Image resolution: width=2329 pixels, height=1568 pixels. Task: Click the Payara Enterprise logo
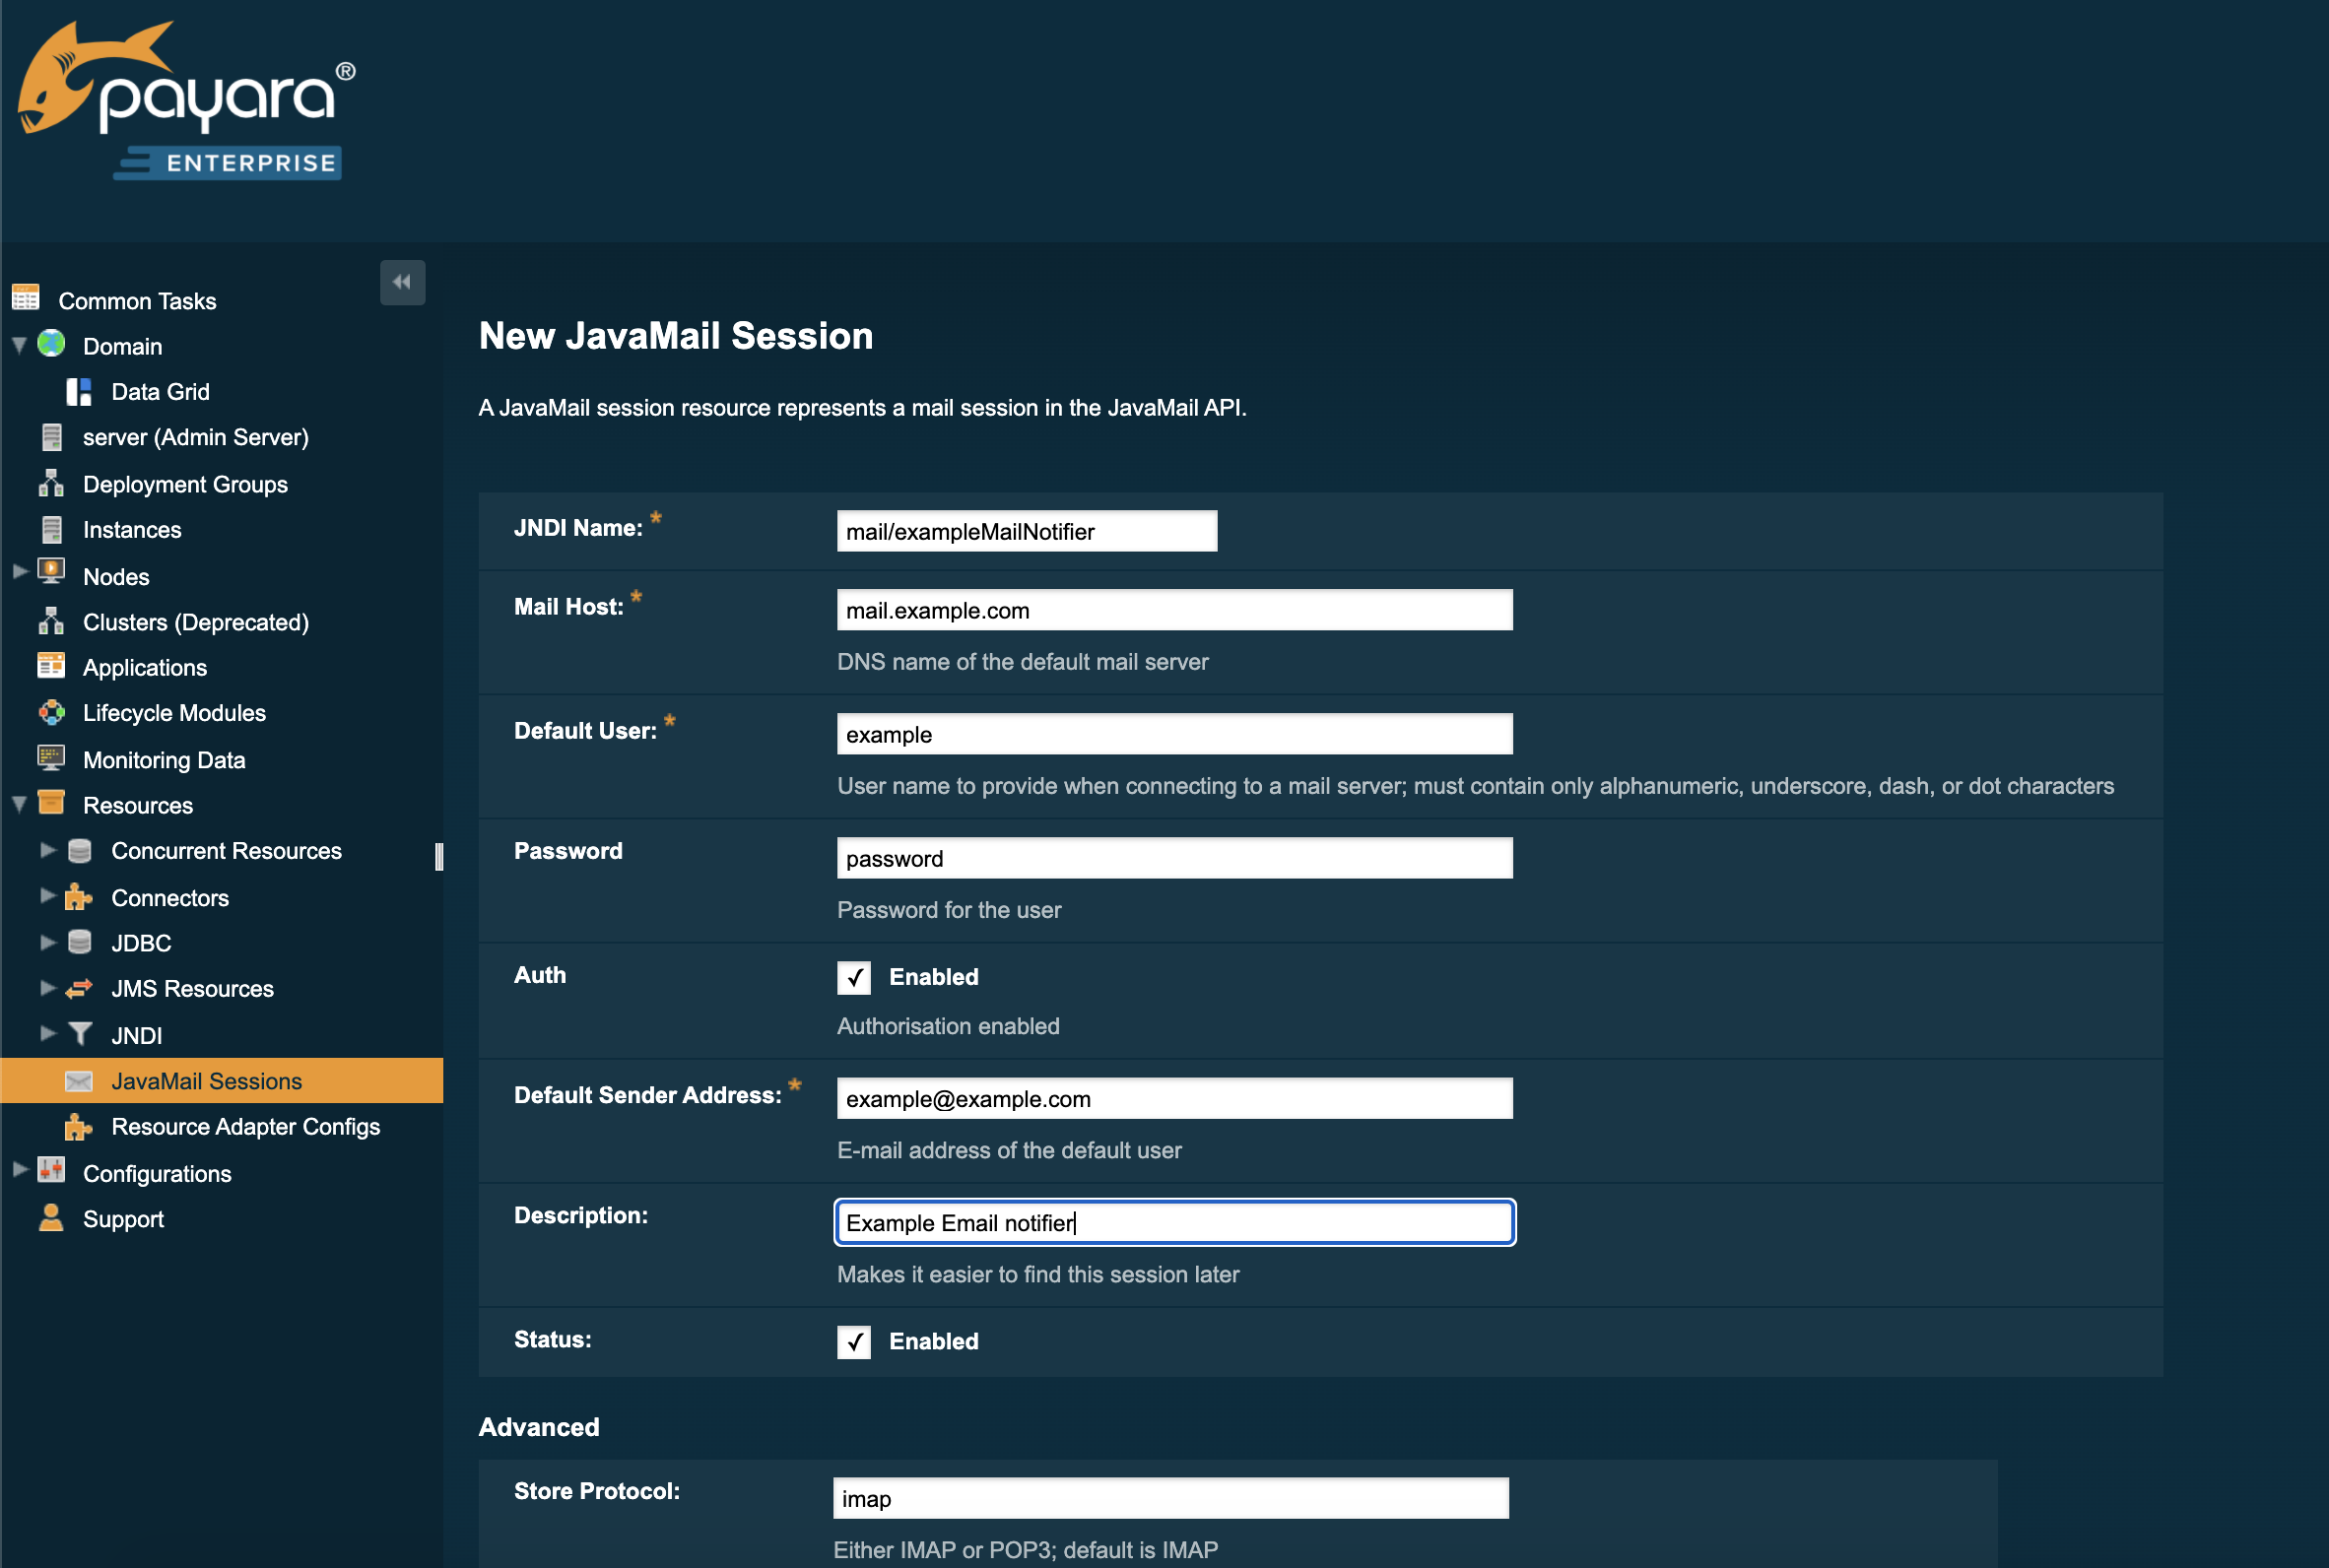point(186,100)
